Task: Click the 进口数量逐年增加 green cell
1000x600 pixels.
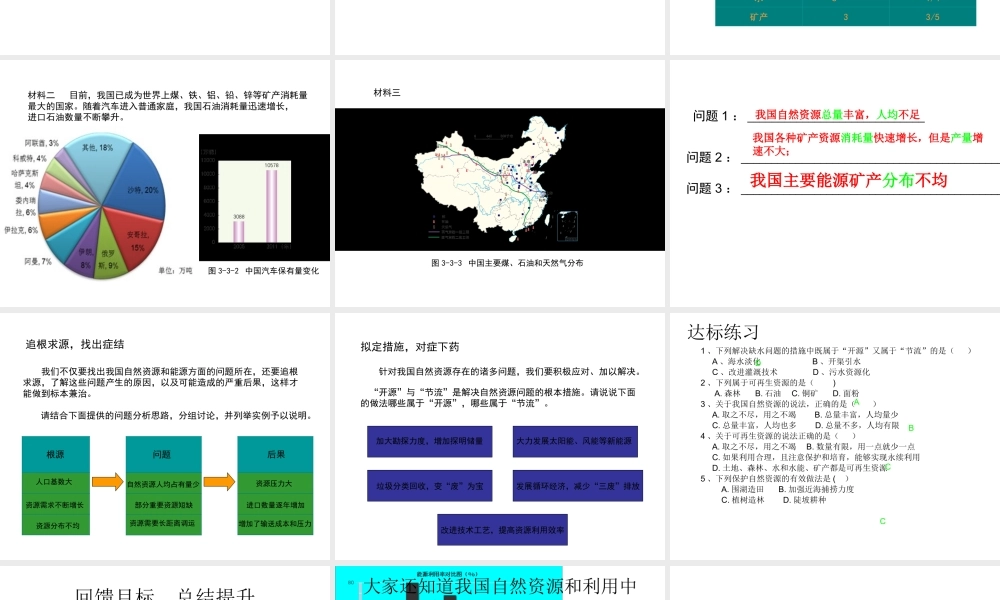Action: click(276, 504)
